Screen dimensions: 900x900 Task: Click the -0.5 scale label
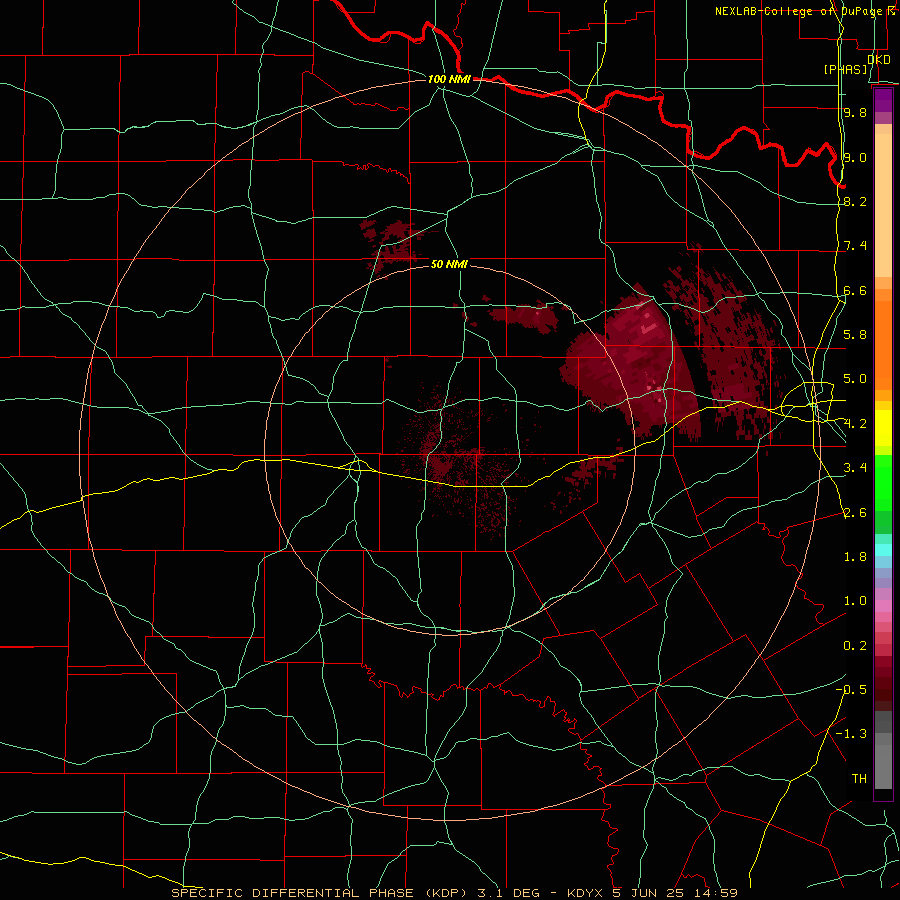tap(851, 689)
